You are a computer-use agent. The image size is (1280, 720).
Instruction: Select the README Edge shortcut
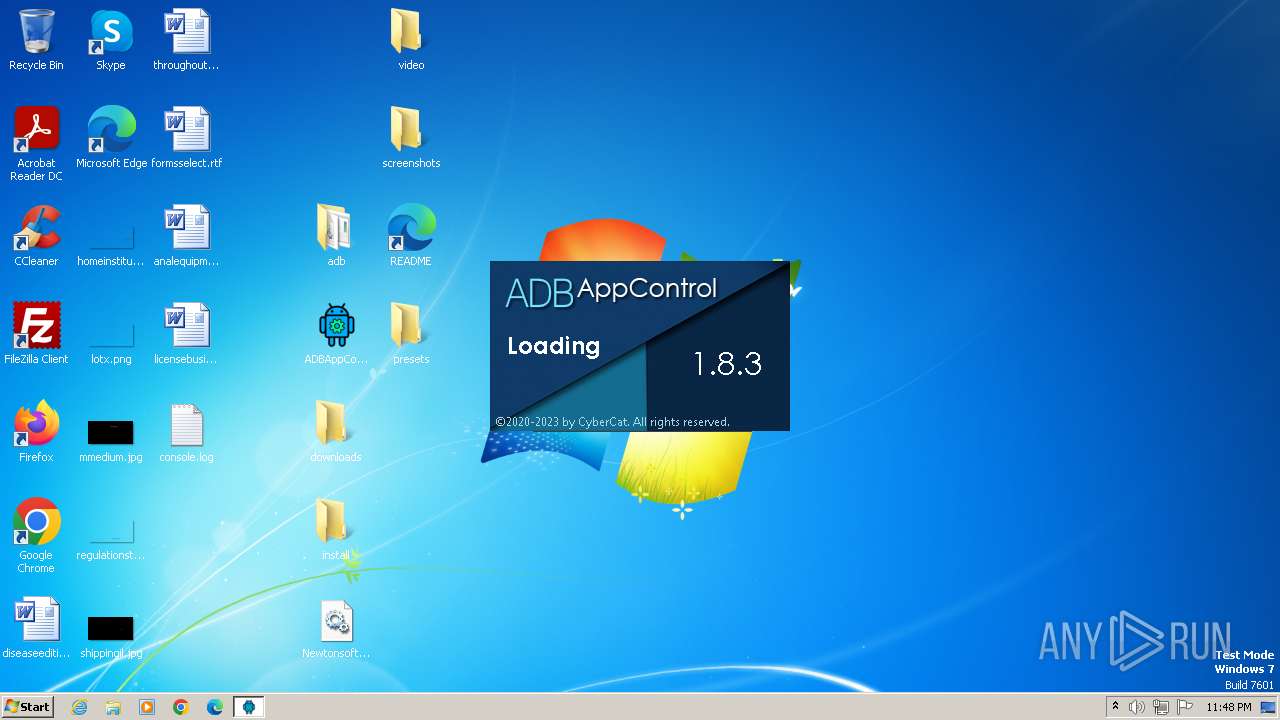point(411,236)
